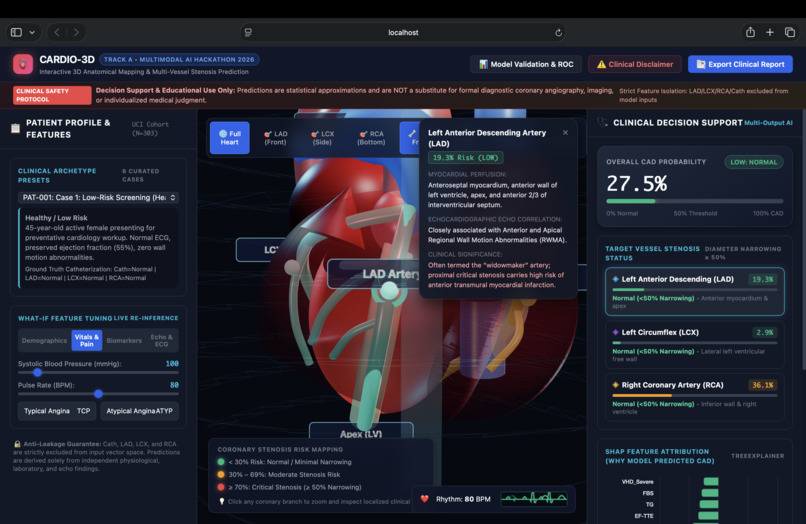
Task: Click the Track A hackathon badge
Action: 179,60
